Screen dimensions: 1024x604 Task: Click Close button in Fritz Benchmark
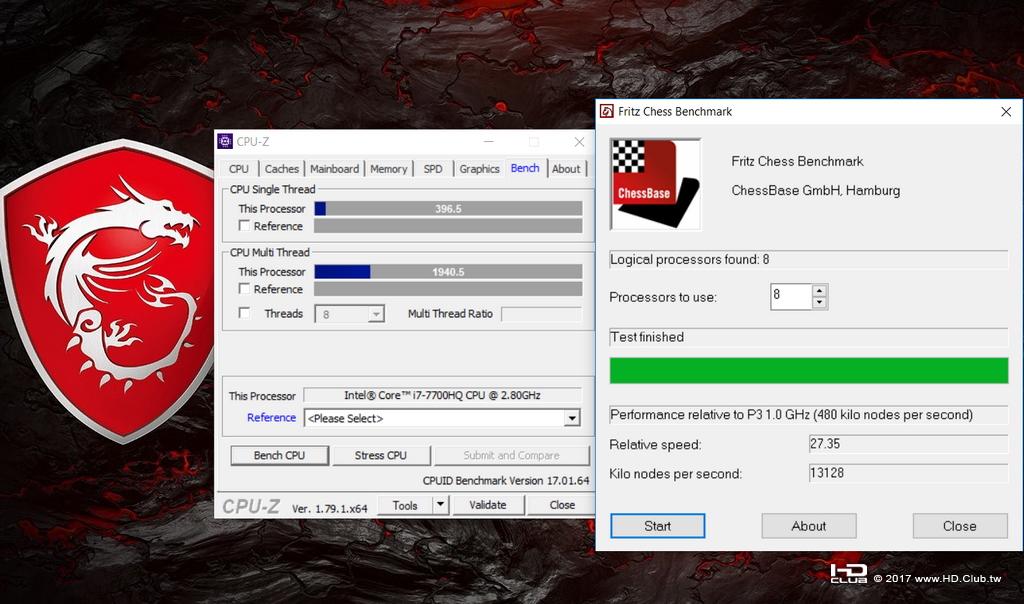coord(960,526)
